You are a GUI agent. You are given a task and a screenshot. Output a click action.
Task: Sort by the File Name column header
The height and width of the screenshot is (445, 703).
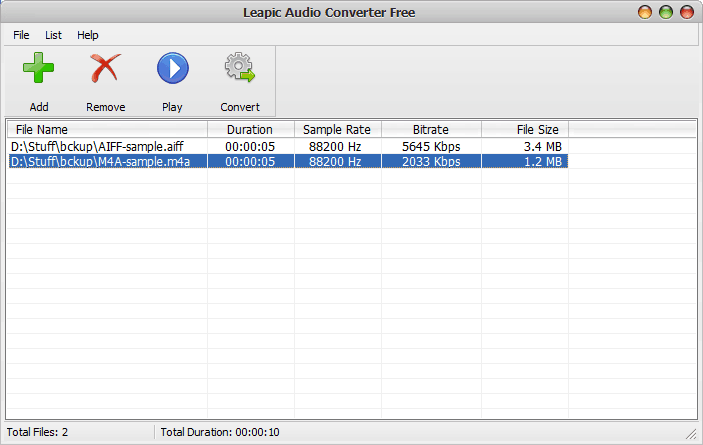tap(107, 130)
